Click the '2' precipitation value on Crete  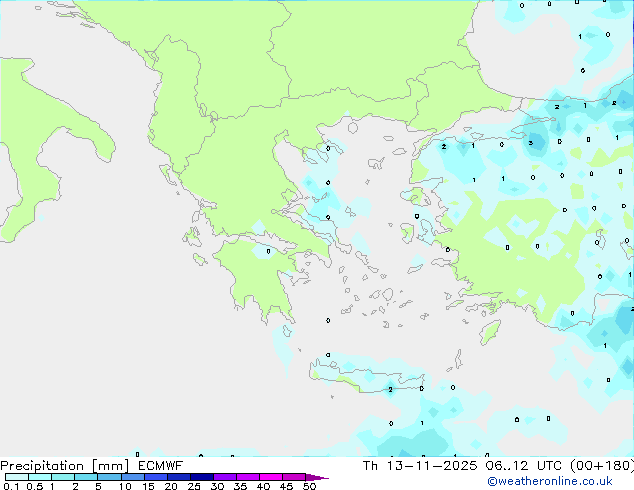click(390, 390)
